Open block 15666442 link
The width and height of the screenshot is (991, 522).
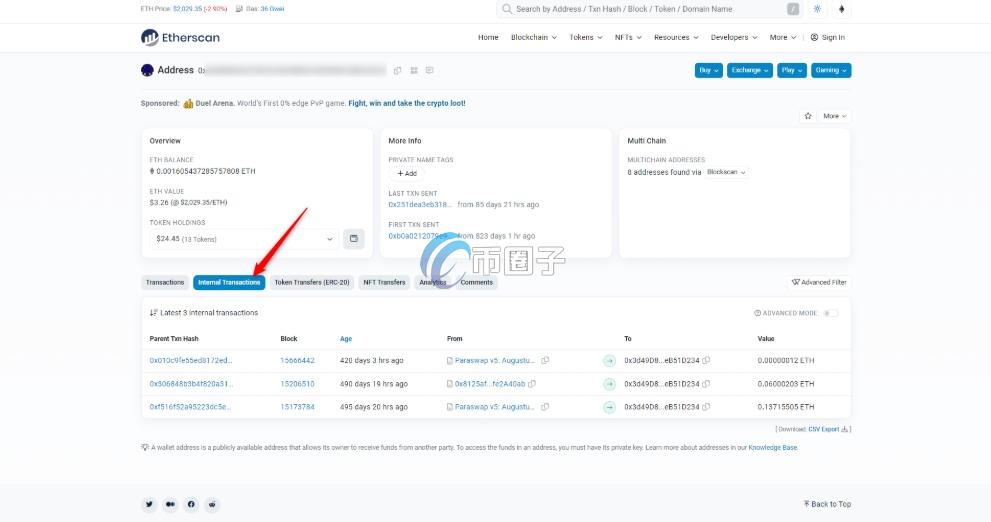click(297, 360)
